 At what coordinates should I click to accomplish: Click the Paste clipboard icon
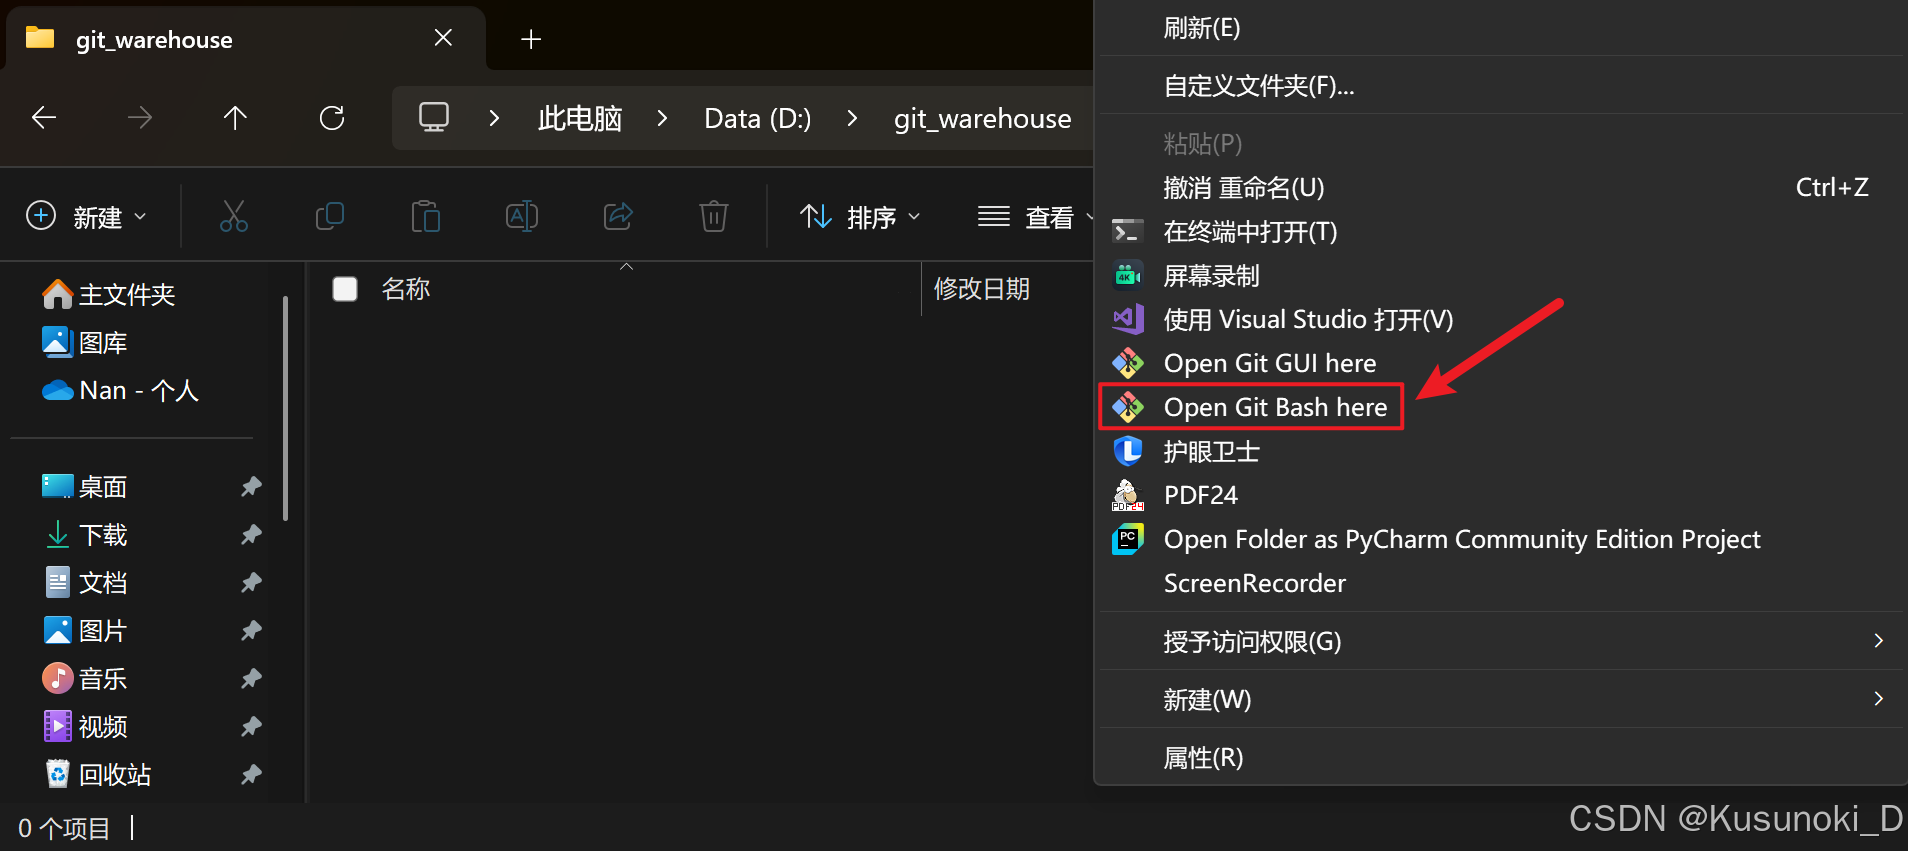(x=426, y=216)
